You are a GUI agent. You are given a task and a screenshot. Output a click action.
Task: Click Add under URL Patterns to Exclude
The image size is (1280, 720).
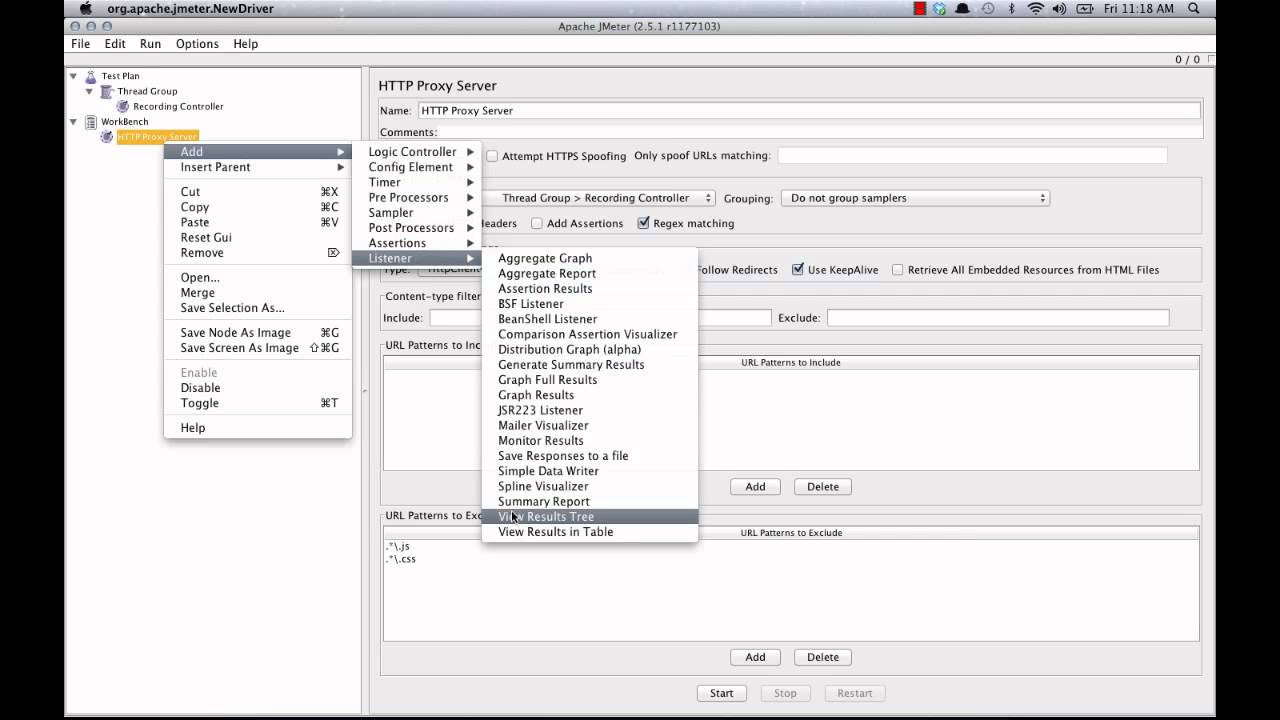[755, 657]
